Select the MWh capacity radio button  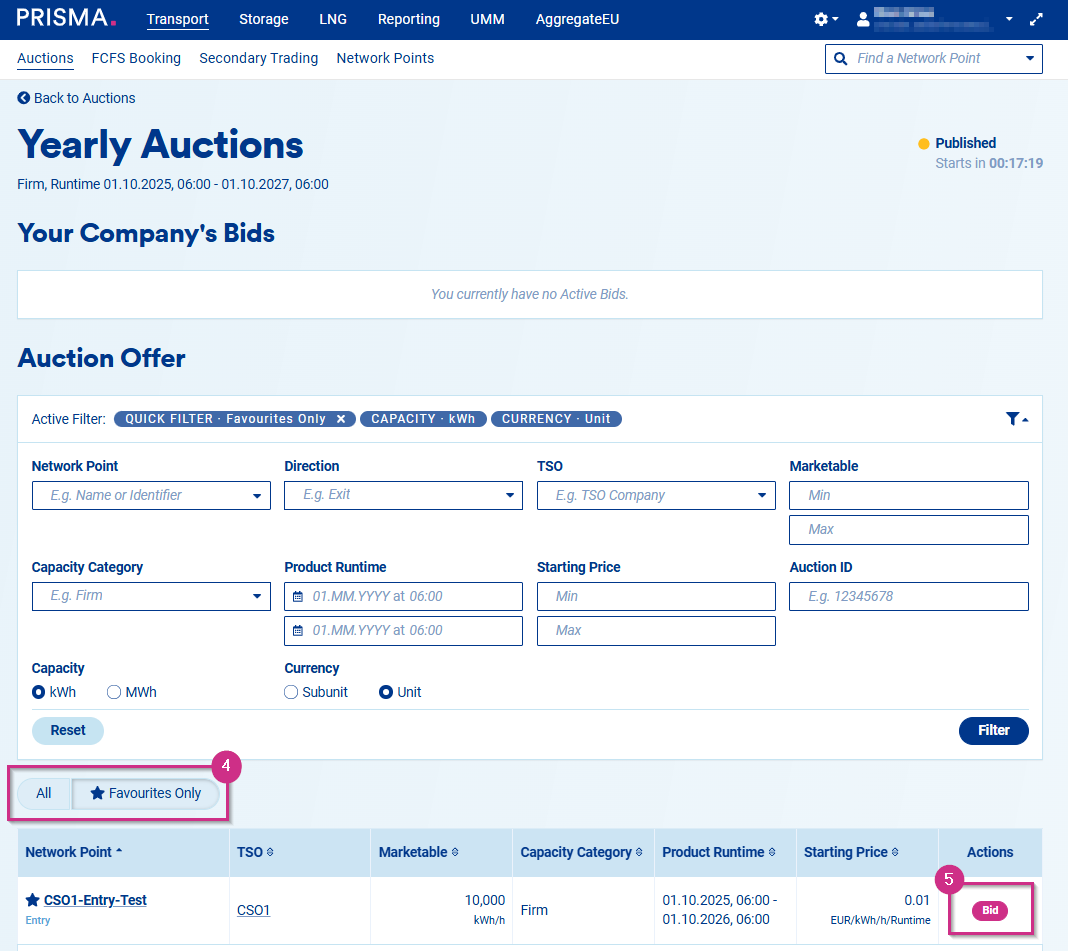point(114,692)
